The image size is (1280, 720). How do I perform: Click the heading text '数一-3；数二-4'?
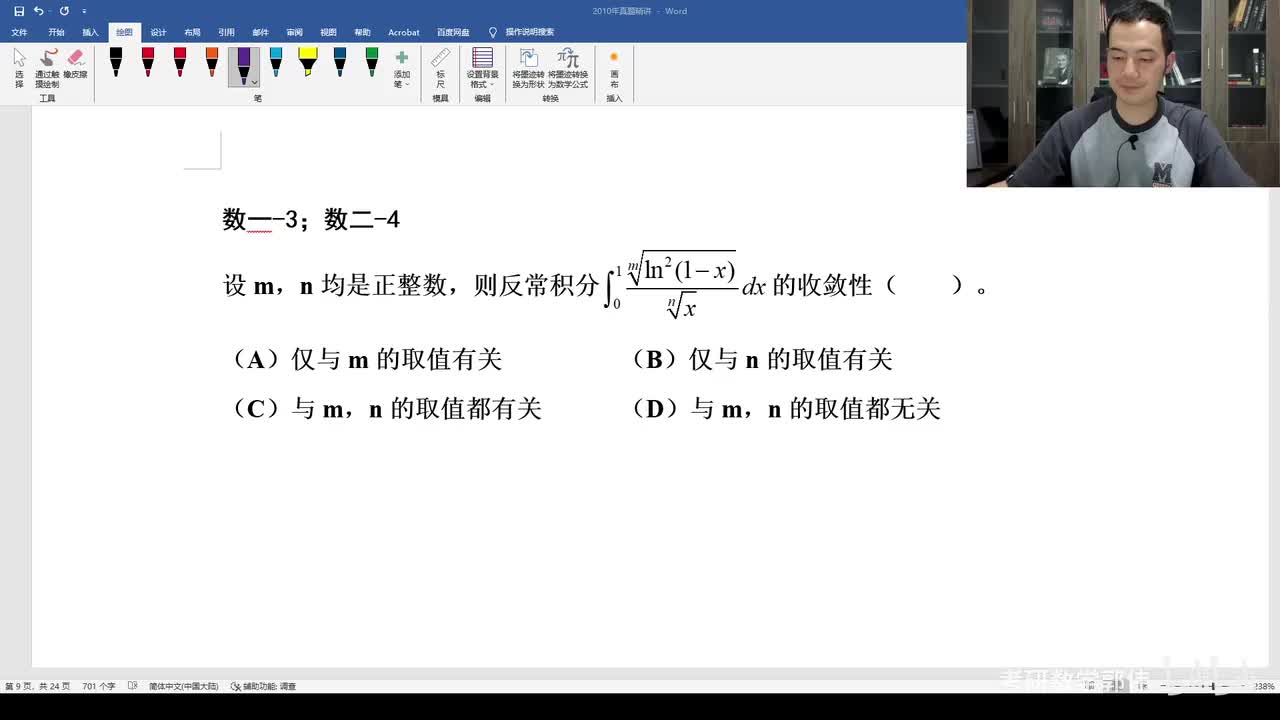(311, 219)
